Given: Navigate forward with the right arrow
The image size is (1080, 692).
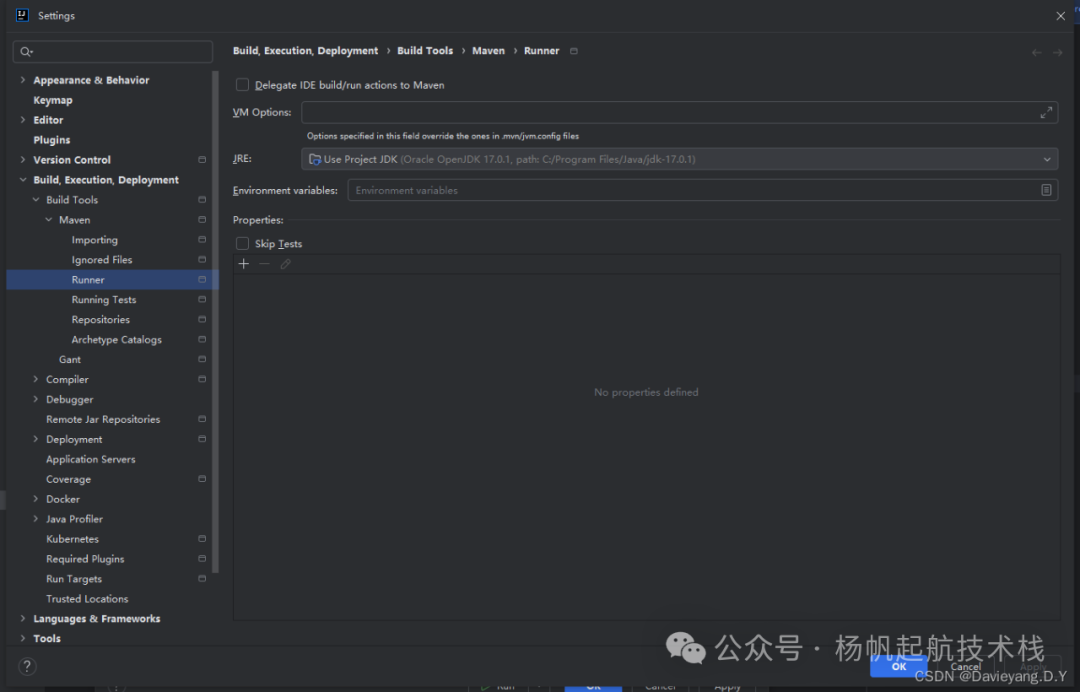Looking at the screenshot, I should point(1057,52).
